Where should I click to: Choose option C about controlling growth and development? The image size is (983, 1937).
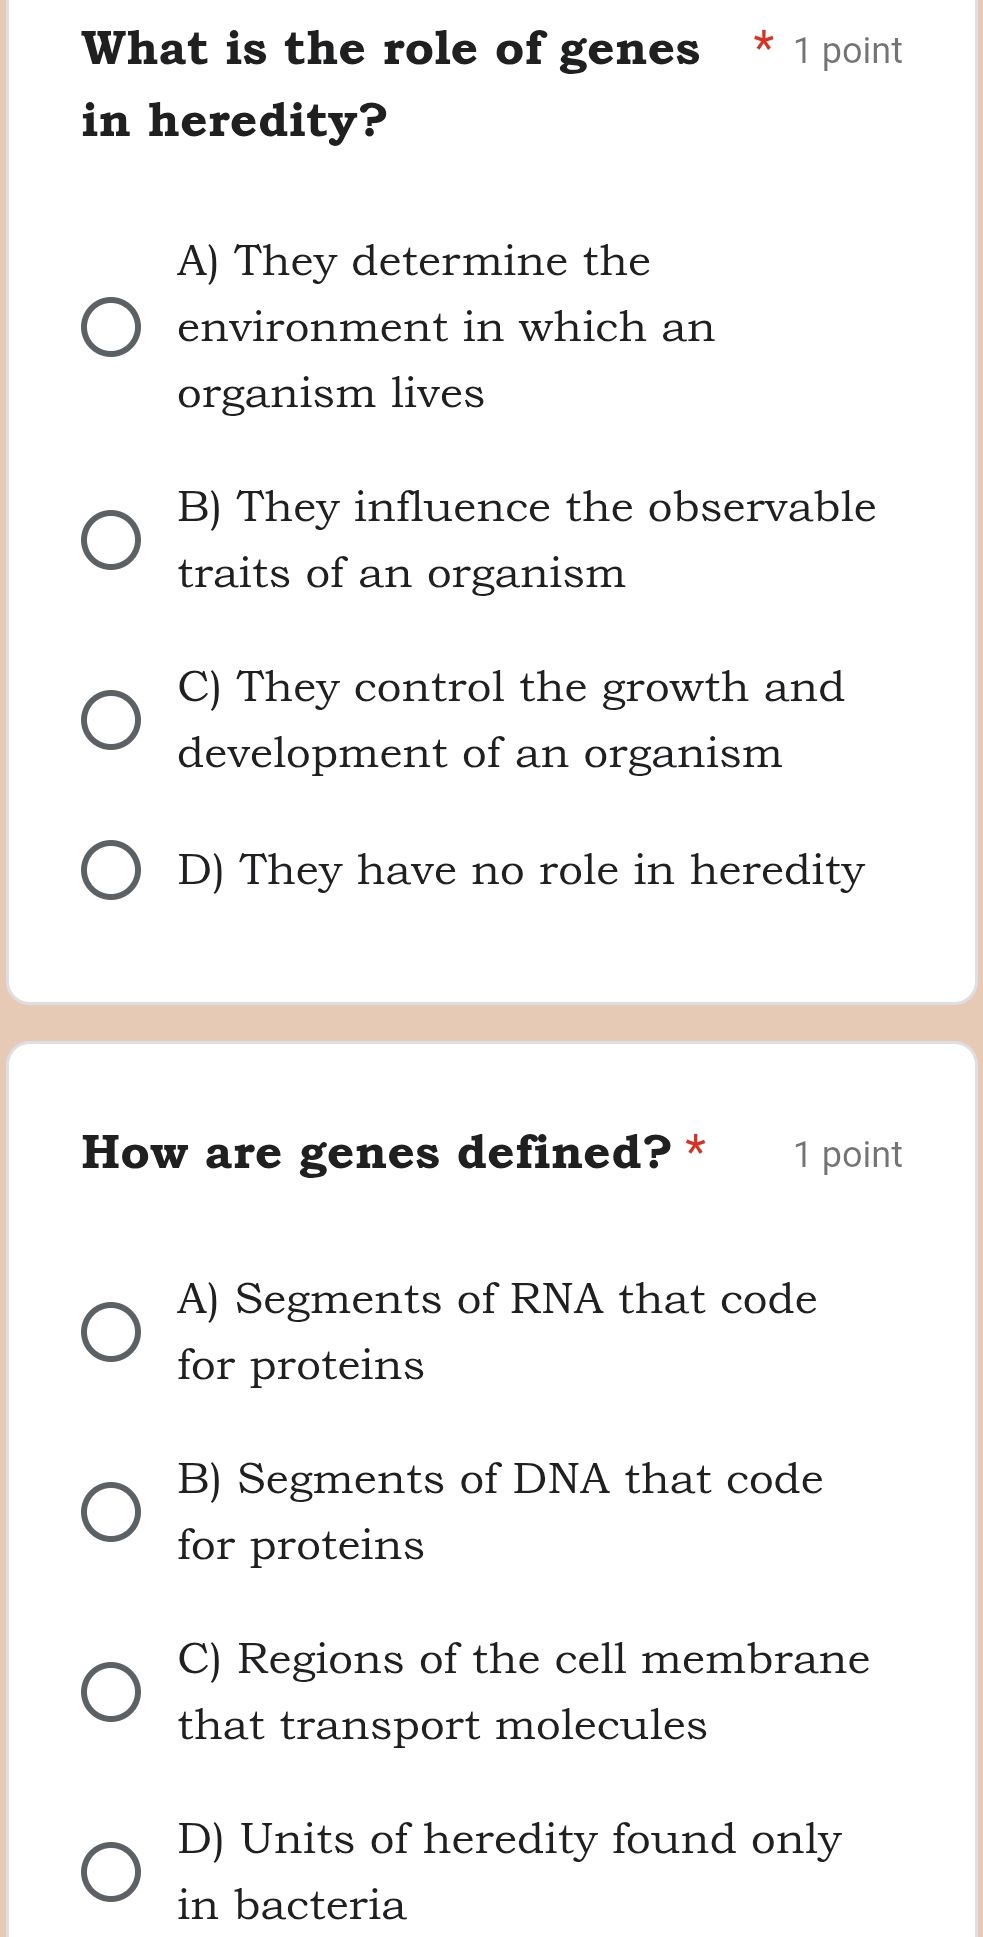click(110, 719)
